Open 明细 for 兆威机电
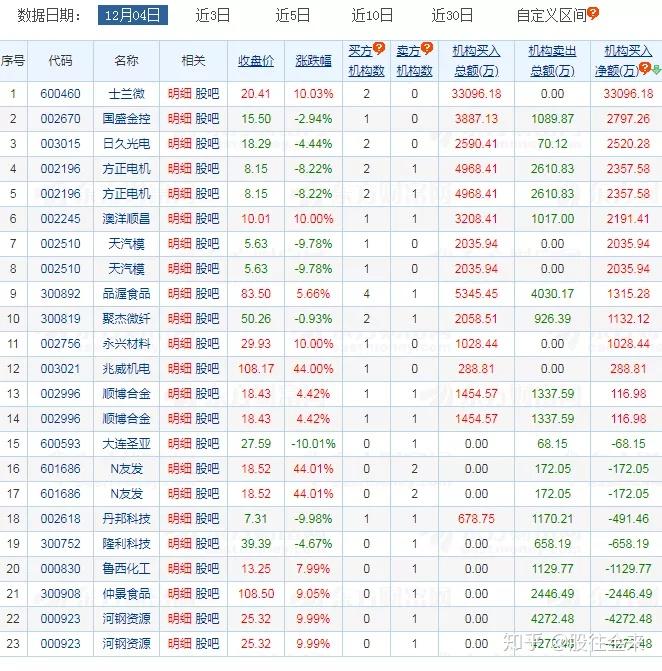The width and height of the screenshot is (662, 671). tap(180, 369)
